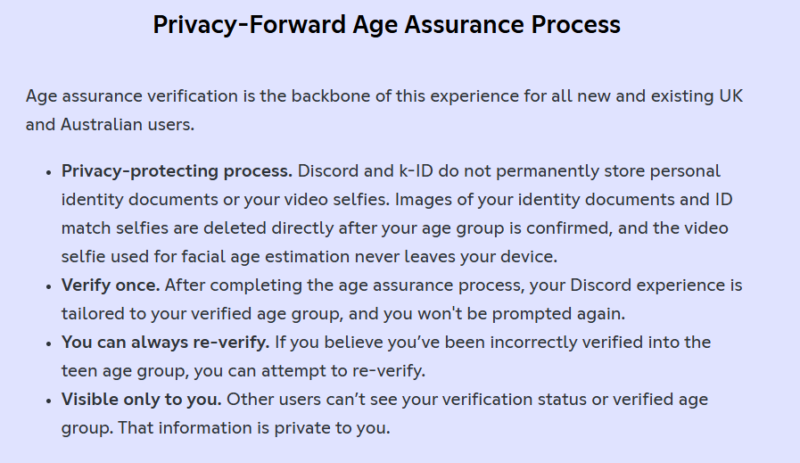Viewport: 800px width, 463px height.
Task: Click 'facial age estimation' in first bullet
Action: point(265,256)
